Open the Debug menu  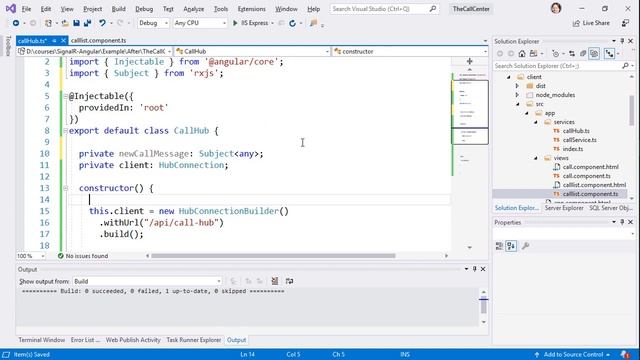144,9
